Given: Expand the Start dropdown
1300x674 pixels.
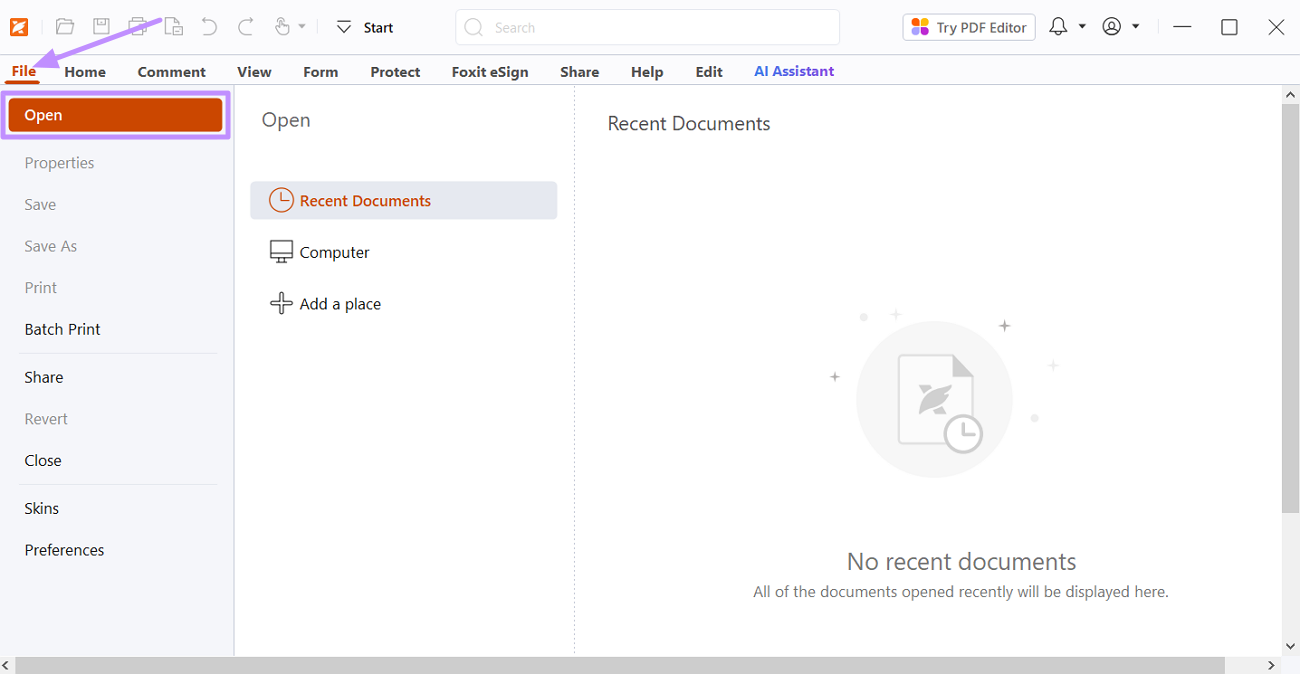Looking at the screenshot, I should [x=343, y=27].
